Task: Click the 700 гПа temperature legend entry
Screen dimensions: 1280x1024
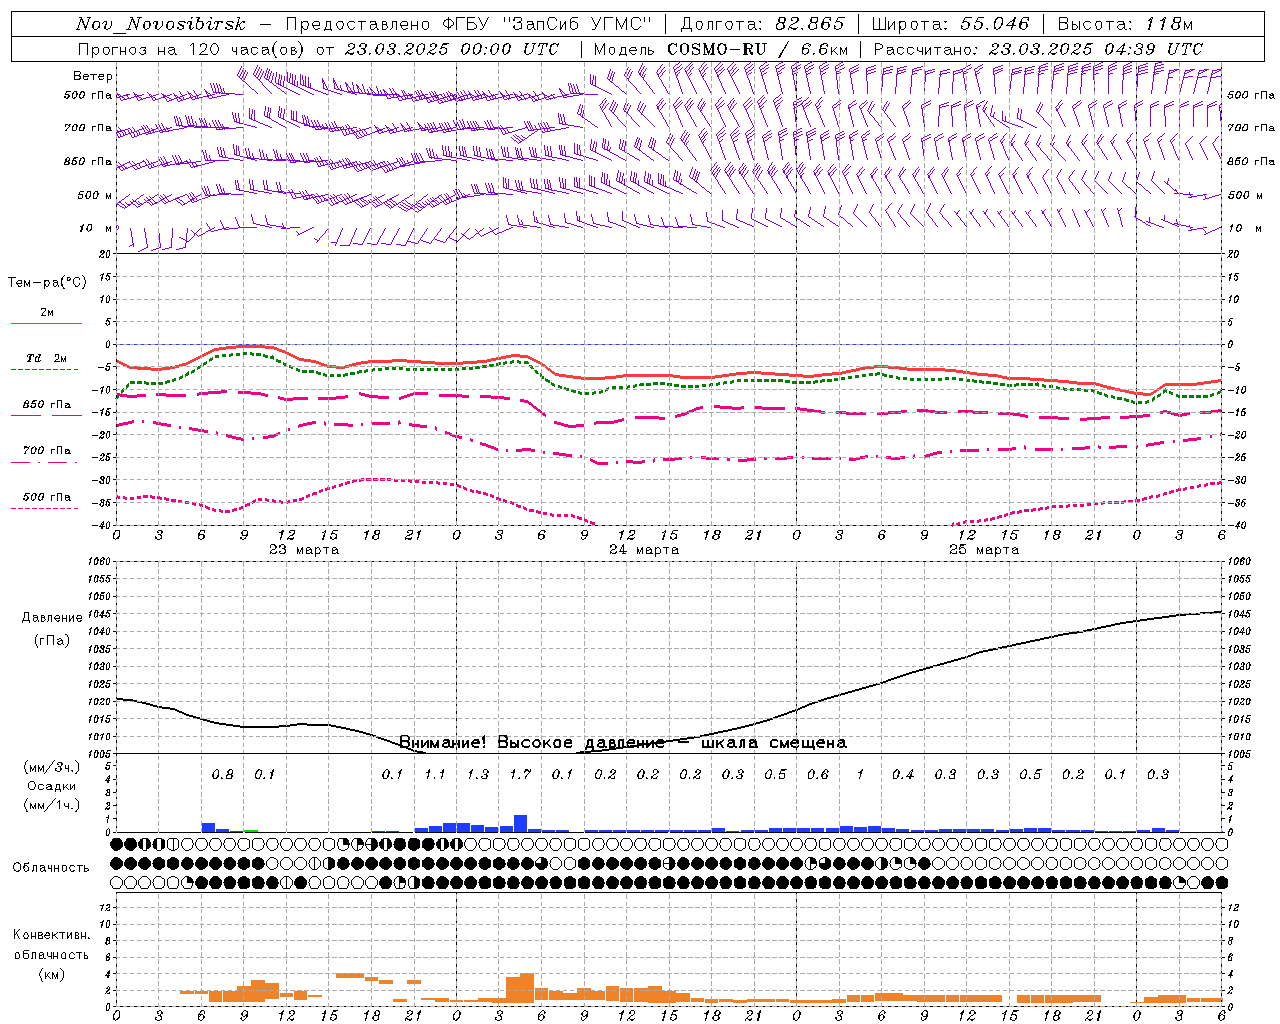Action: tap(46, 451)
